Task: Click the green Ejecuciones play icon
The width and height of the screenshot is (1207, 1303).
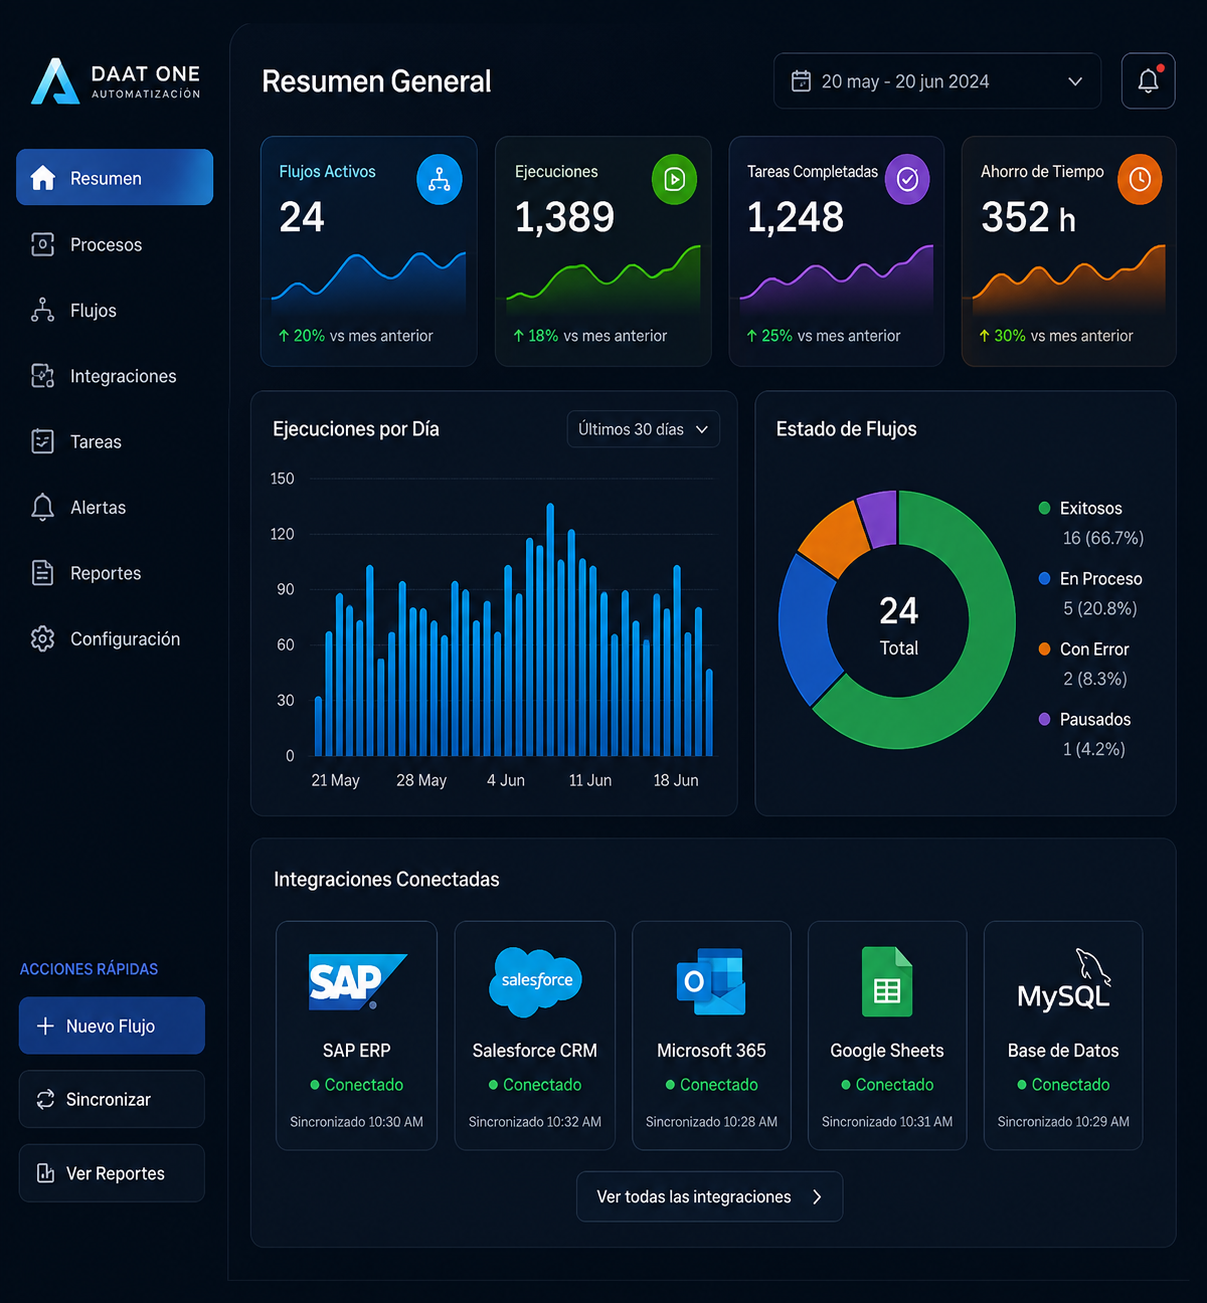Action: pyautogui.click(x=674, y=180)
